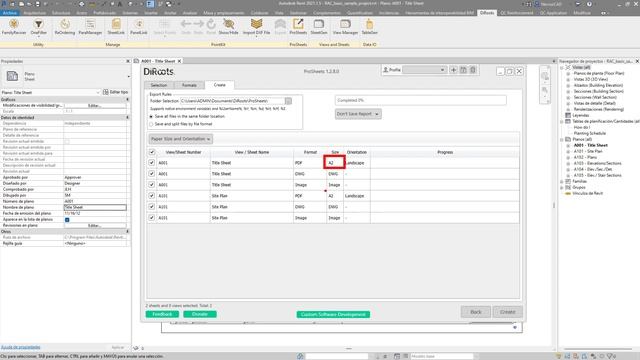Select the DiRoots ribbon tab
Screen dimensions: 640x360
tap(487, 13)
